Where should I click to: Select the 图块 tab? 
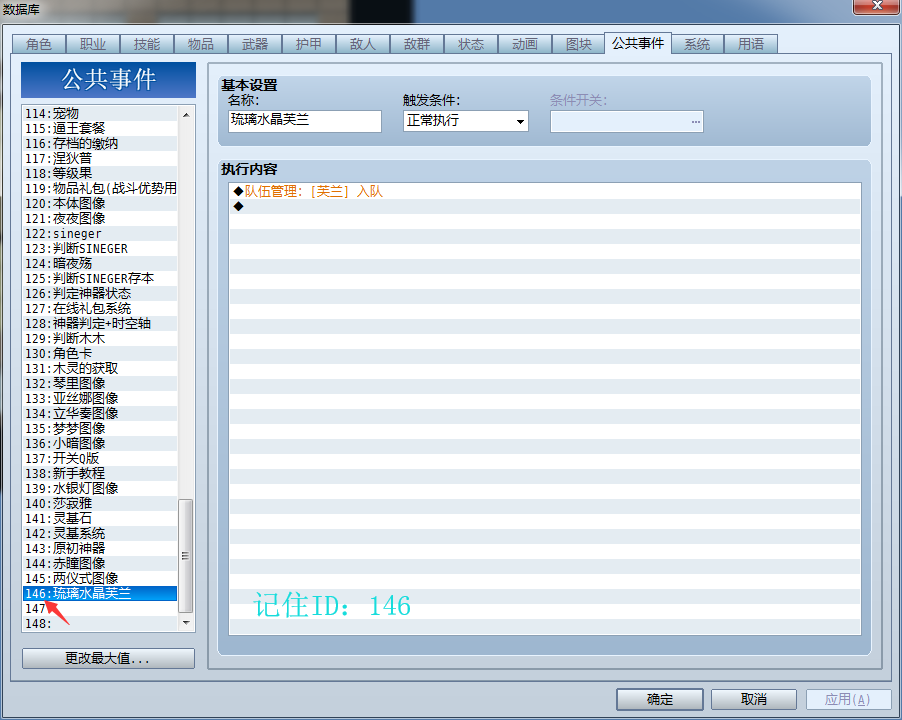[x=579, y=44]
